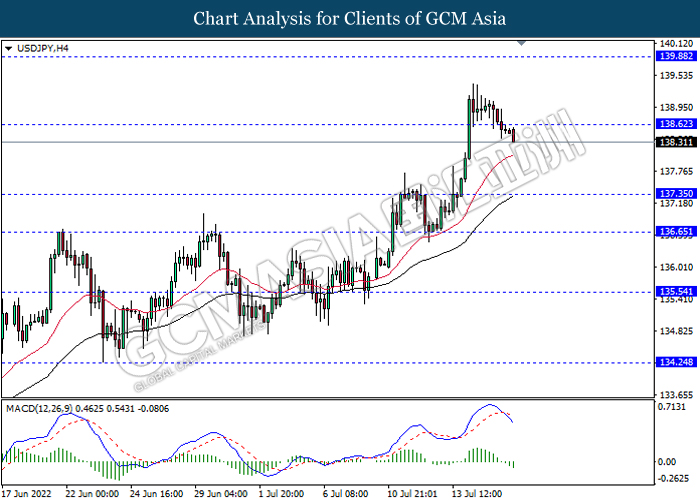Screen dimensions: 700x500
Task: Select the 139.882 price level label
Action: point(676,56)
